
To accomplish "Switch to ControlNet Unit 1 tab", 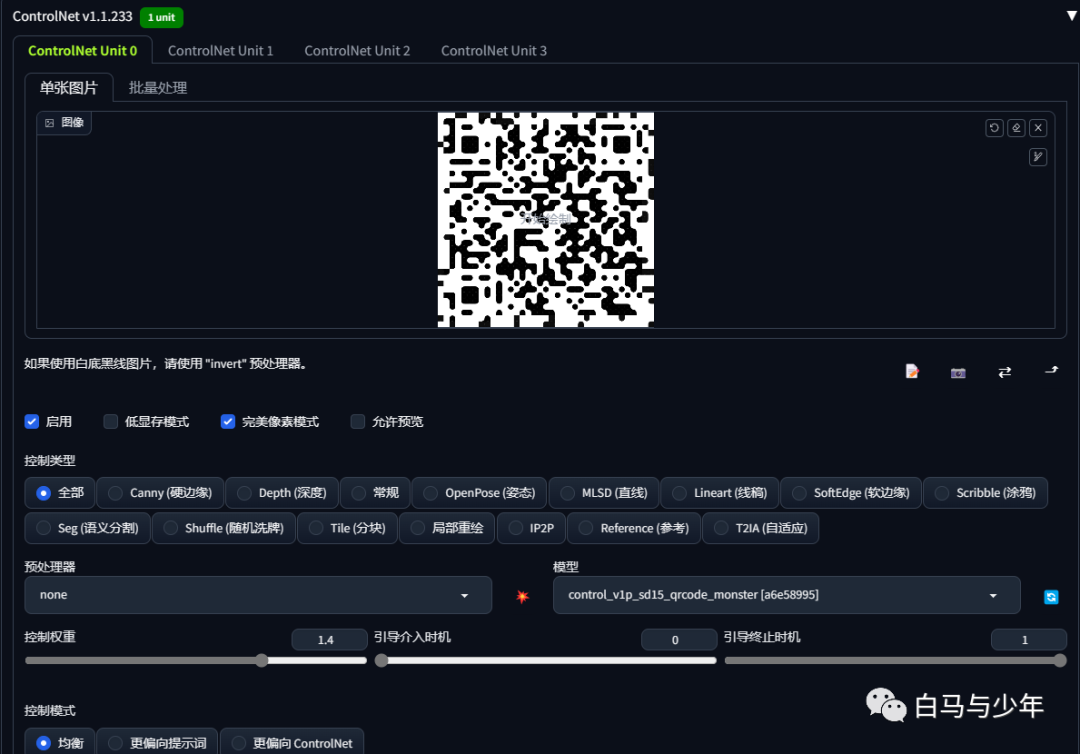I will click(x=220, y=51).
